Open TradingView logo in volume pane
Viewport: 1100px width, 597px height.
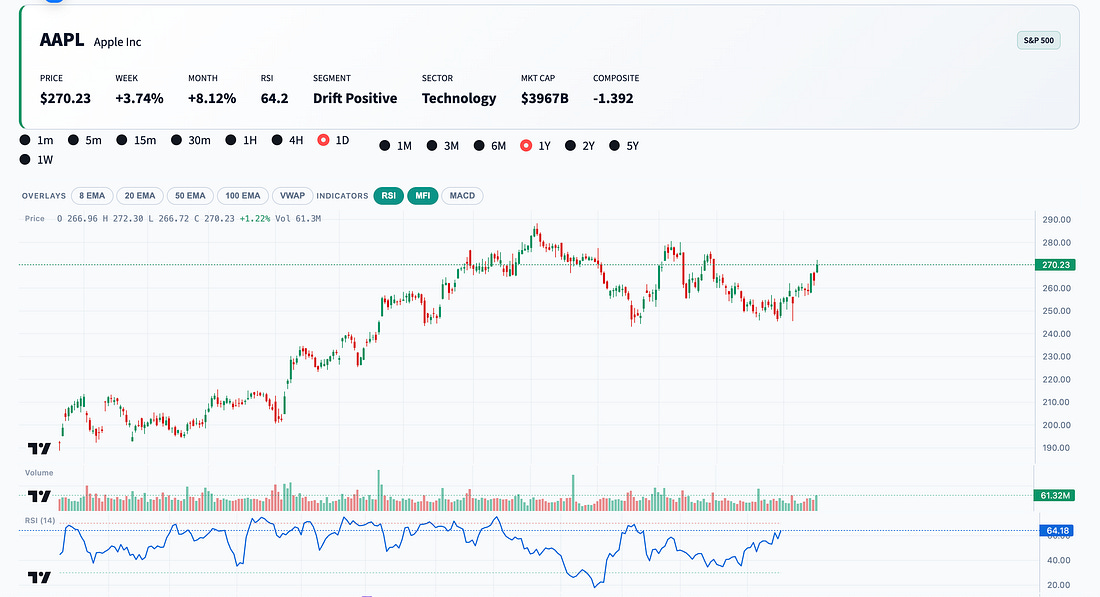[39, 496]
